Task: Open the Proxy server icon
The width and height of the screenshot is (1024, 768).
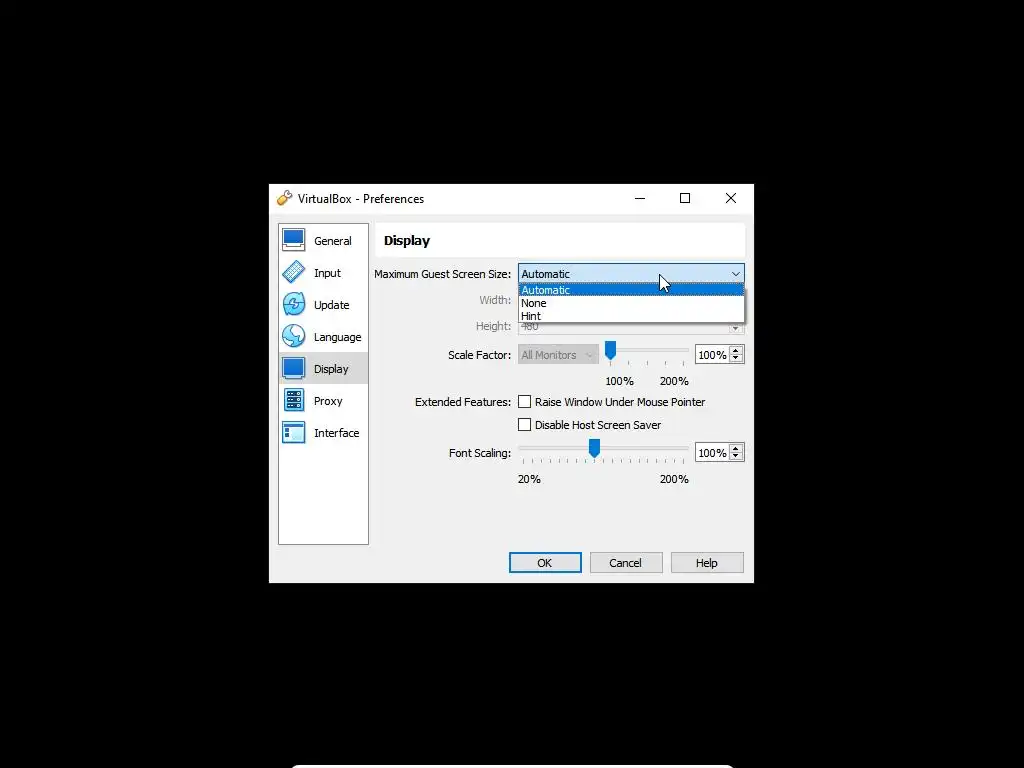Action: 293,400
